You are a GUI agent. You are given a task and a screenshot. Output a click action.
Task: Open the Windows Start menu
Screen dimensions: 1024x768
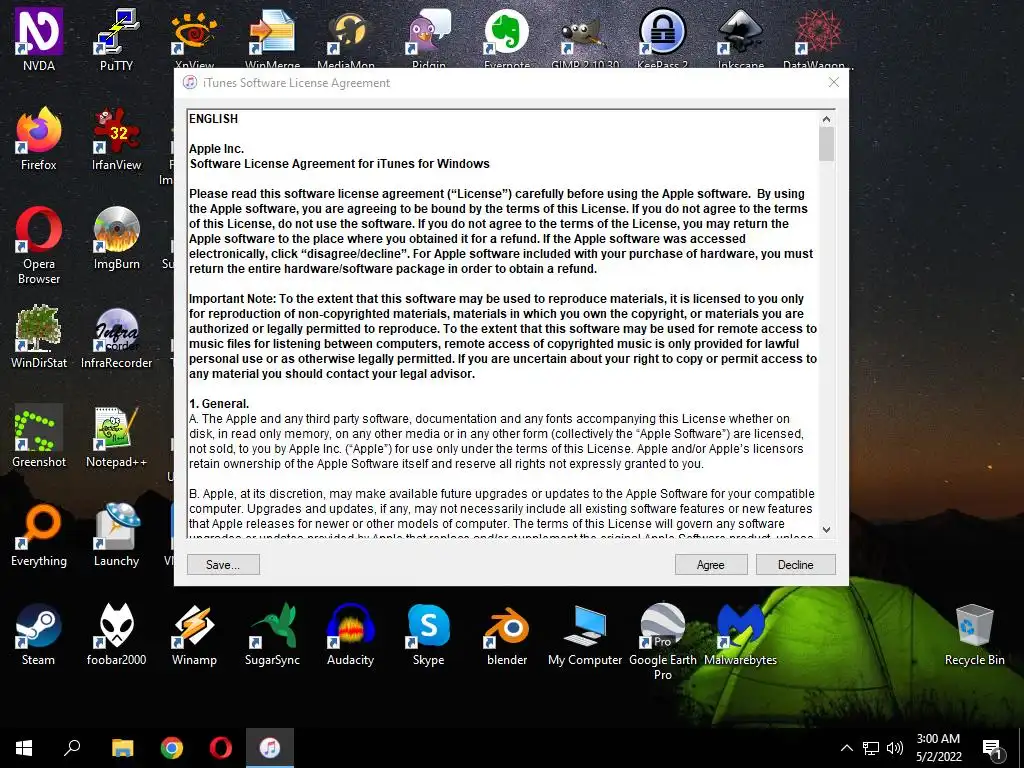(x=24, y=748)
